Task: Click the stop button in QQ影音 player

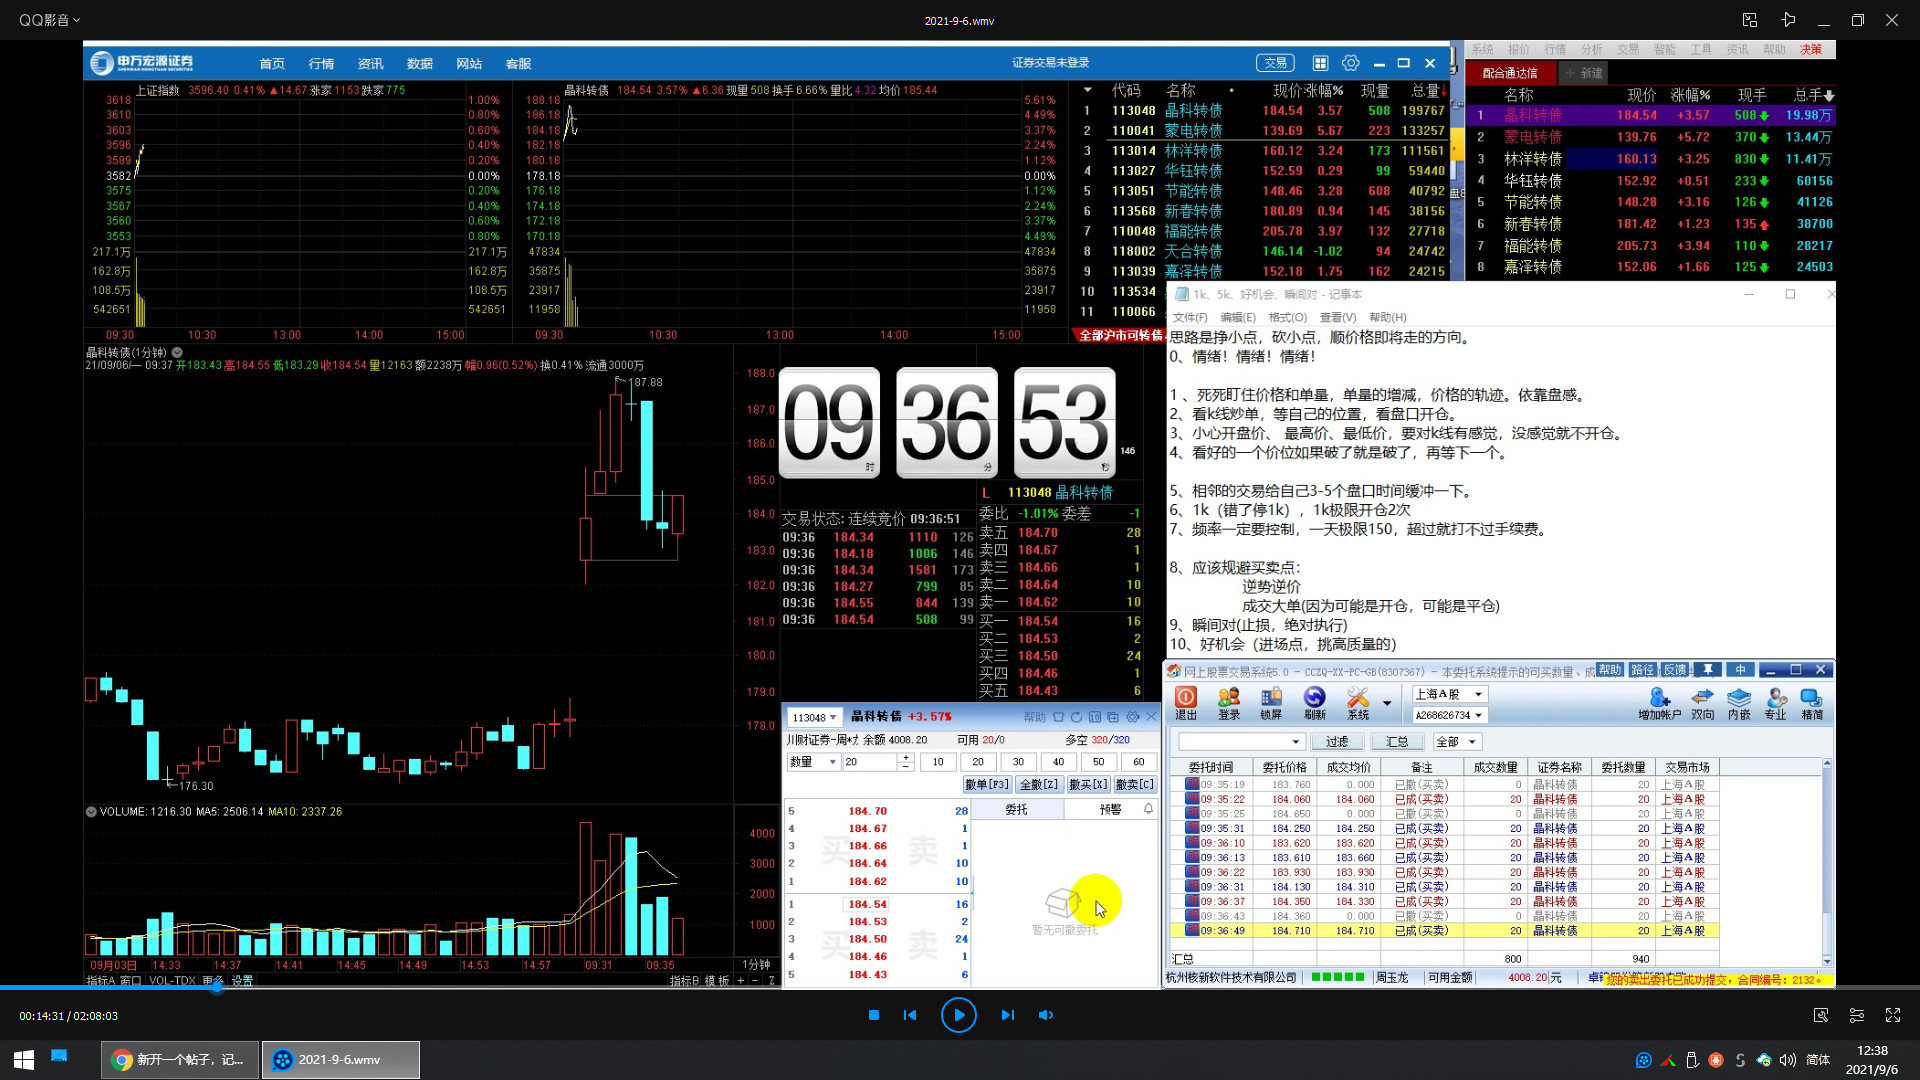Action: 874,1015
